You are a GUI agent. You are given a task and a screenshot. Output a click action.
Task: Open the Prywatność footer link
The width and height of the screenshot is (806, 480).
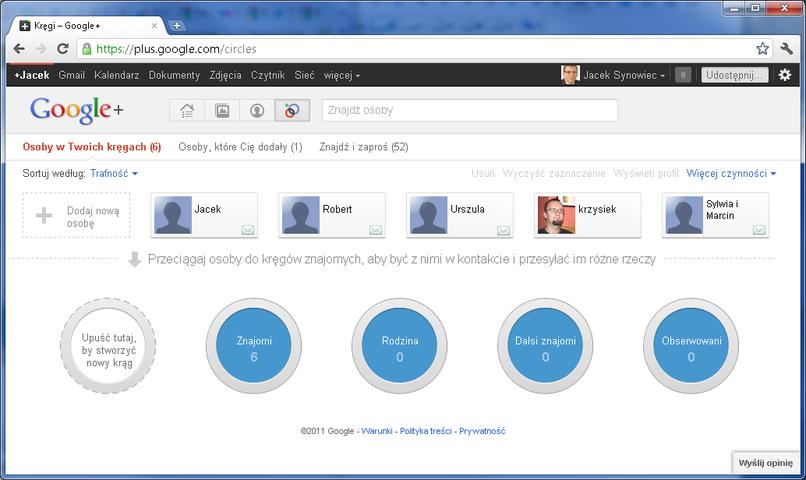482,431
